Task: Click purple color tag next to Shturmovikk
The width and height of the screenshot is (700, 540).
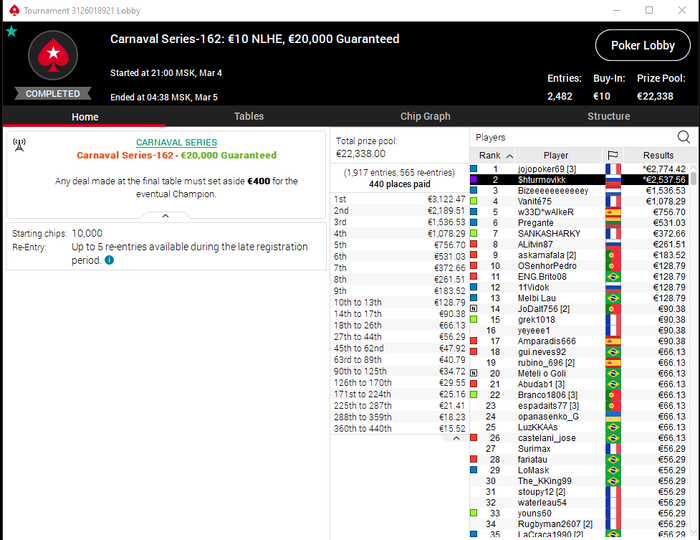Action: [474, 179]
